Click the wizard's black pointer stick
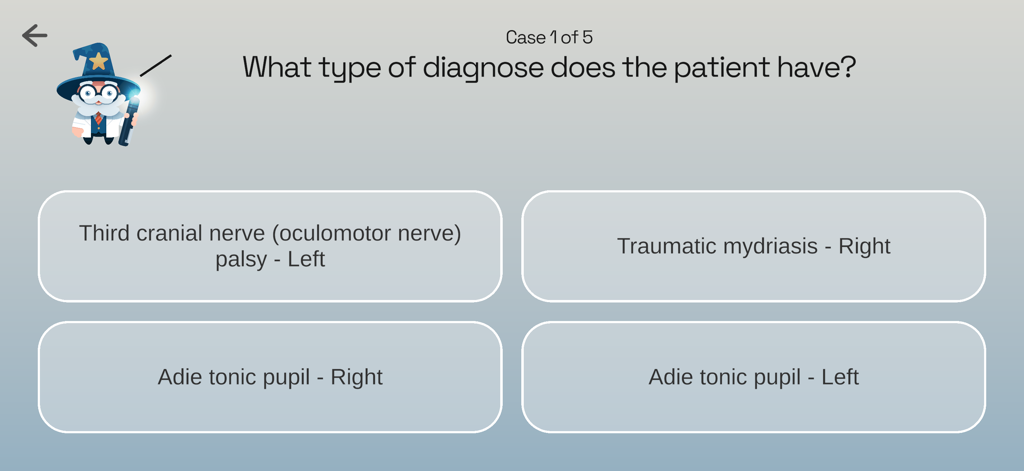Image resolution: width=1024 pixels, height=471 pixels. pos(156,65)
